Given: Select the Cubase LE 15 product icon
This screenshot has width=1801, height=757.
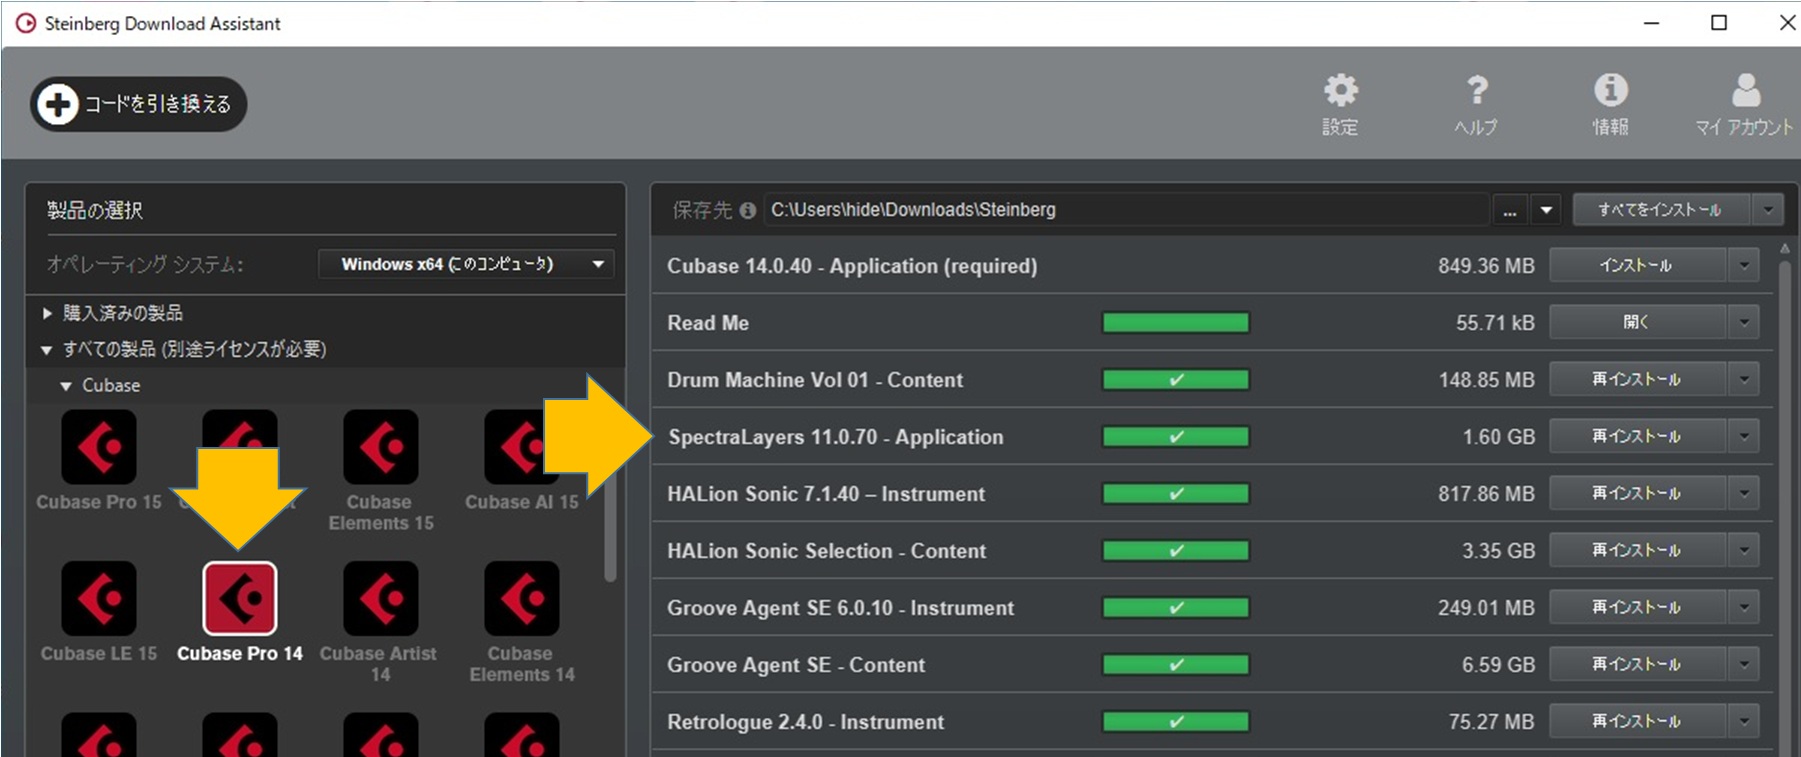Looking at the screenshot, I should coord(99,598).
